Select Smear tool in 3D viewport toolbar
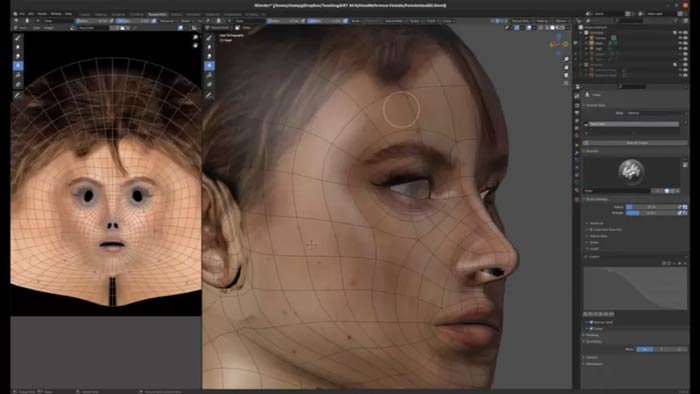 pyautogui.click(x=209, y=56)
